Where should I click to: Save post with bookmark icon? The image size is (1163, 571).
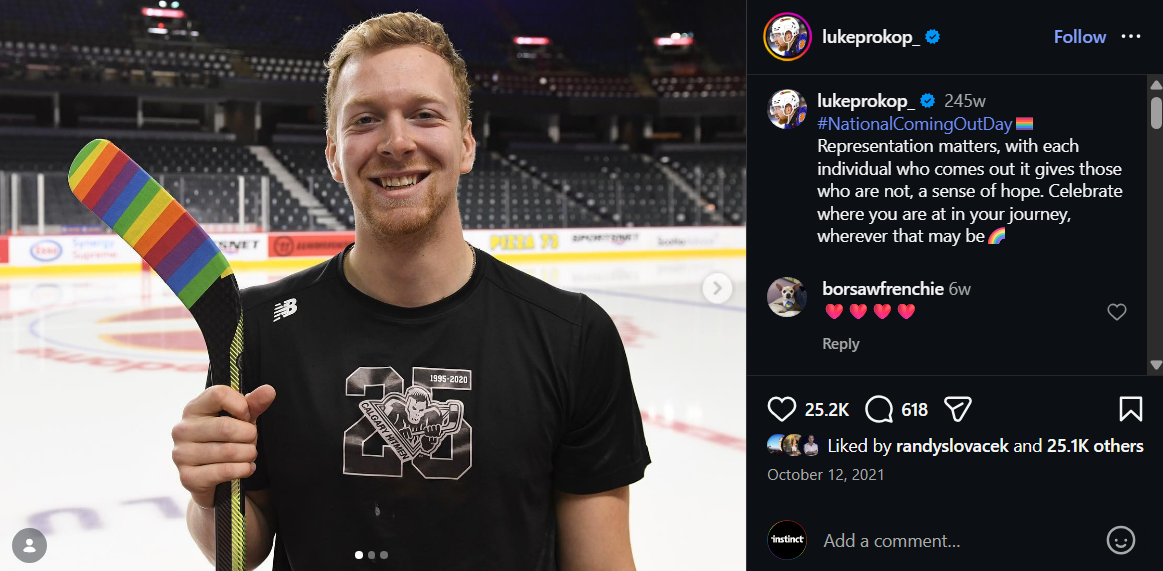click(1130, 409)
